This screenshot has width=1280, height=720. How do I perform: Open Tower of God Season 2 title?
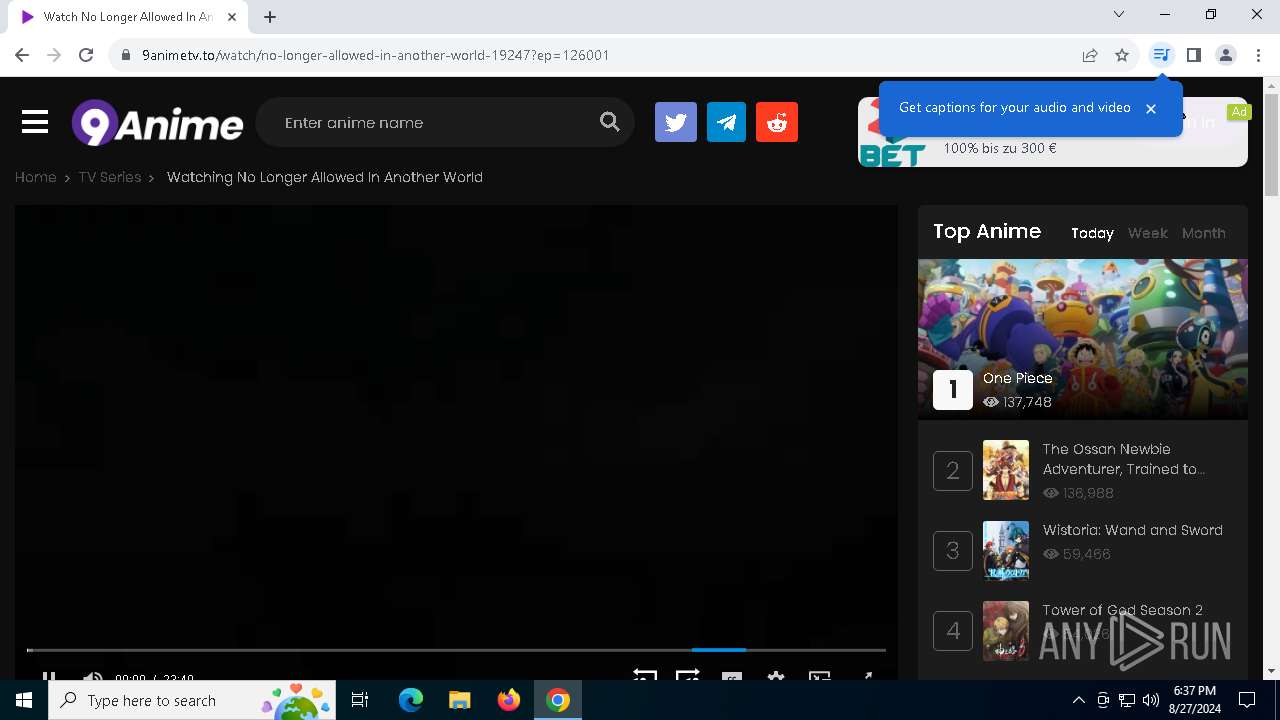point(1122,610)
